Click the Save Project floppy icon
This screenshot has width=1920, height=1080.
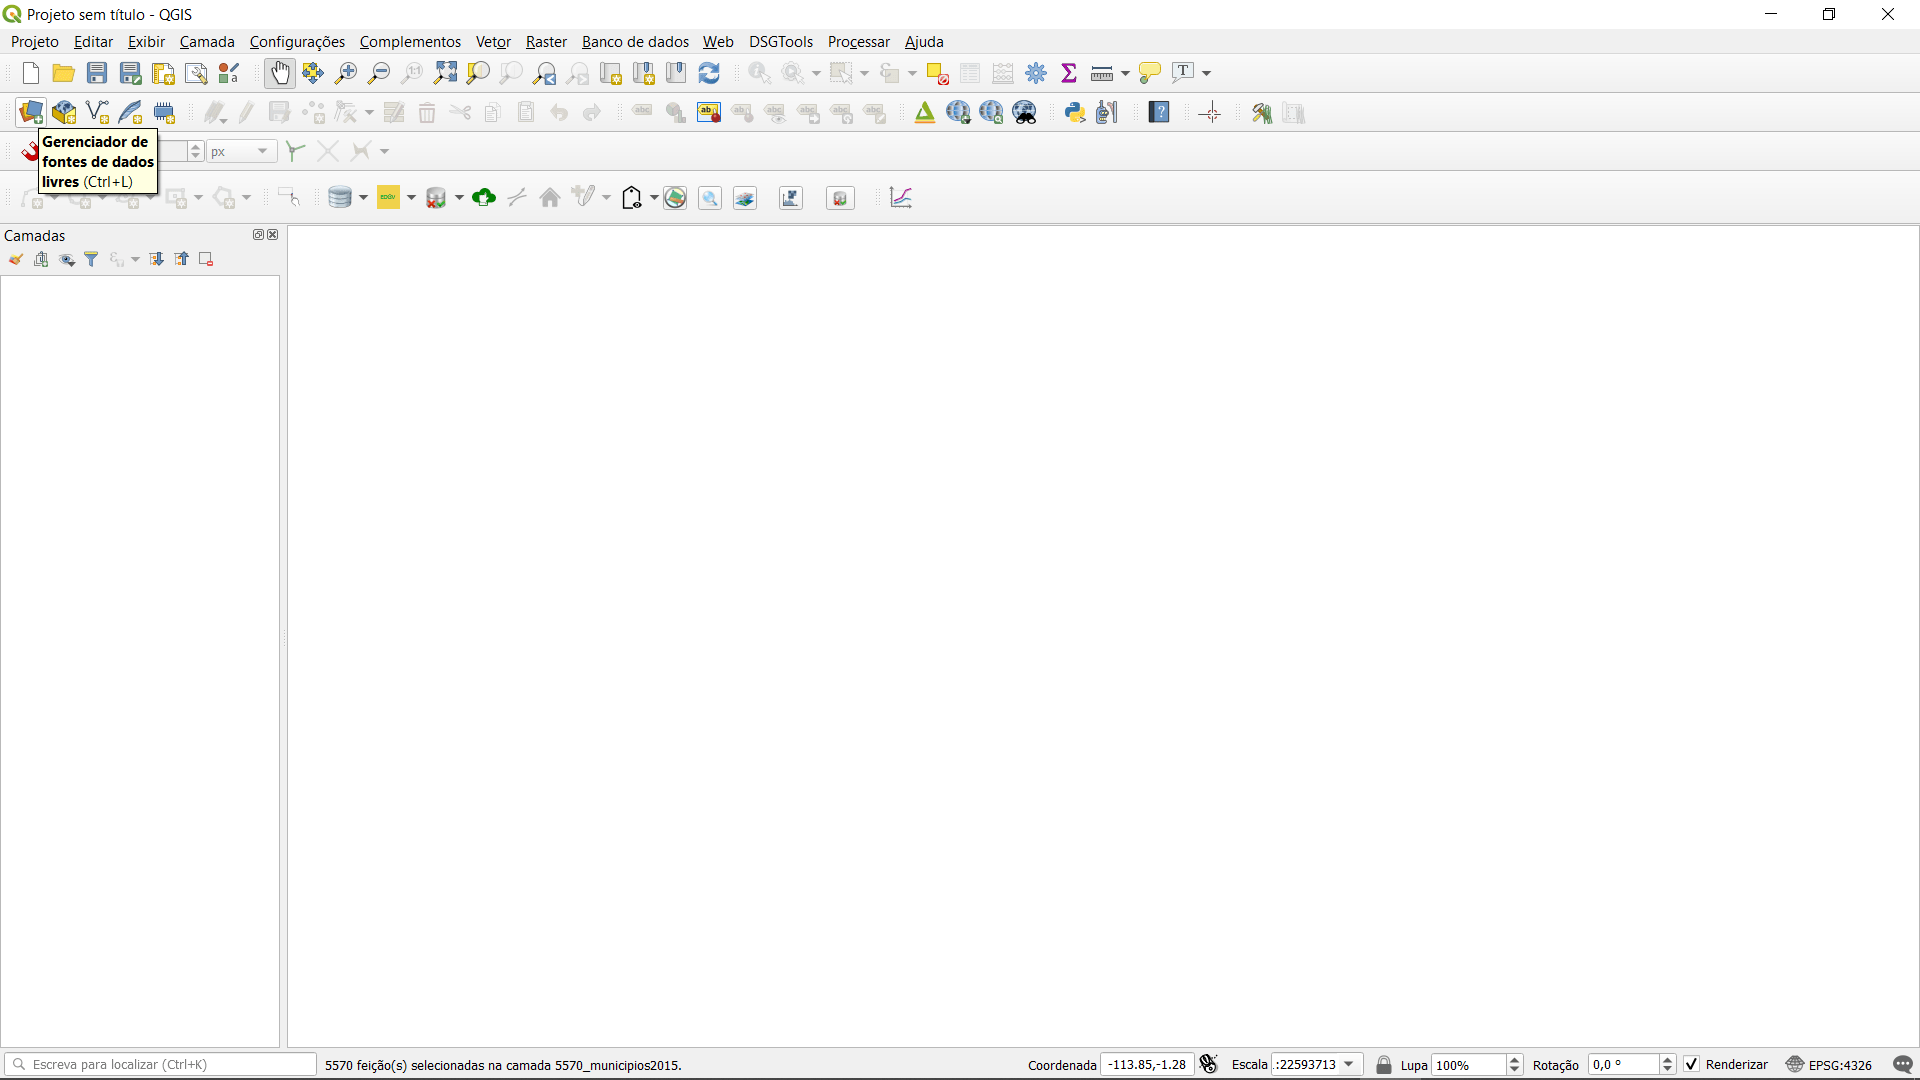pos(97,73)
